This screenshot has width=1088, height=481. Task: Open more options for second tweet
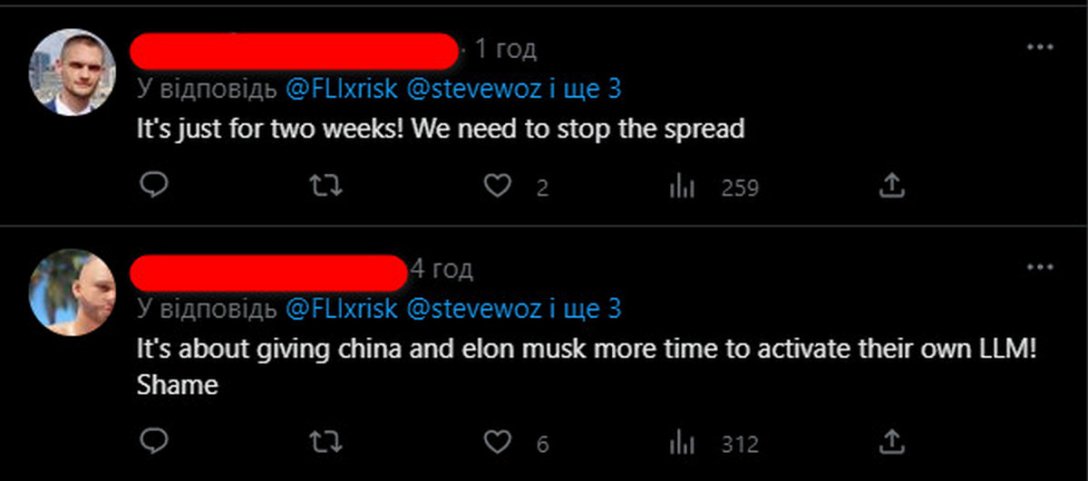(1040, 267)
